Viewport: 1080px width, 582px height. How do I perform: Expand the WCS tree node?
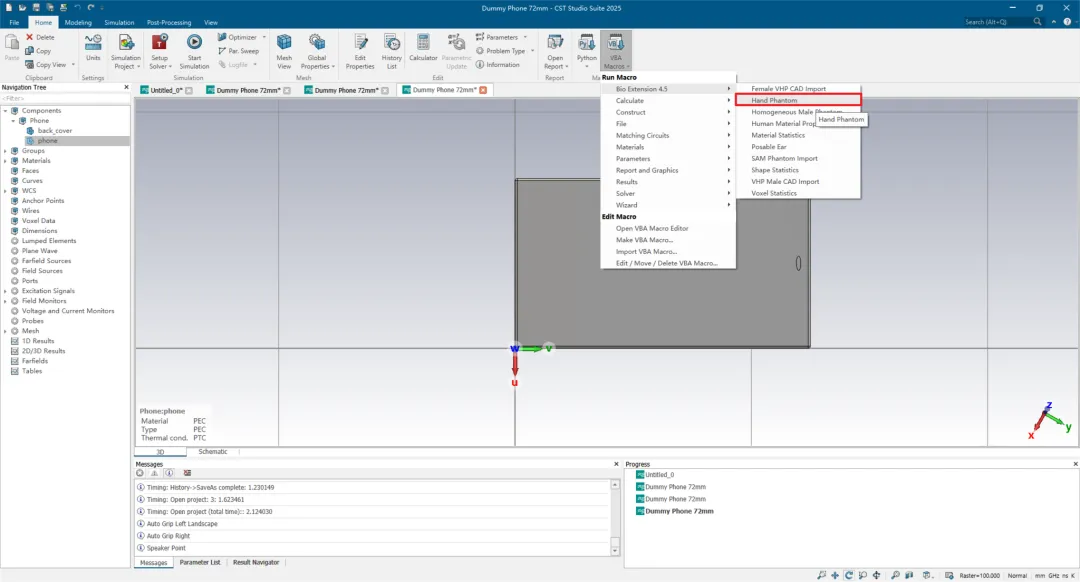[x=6, y=191]
